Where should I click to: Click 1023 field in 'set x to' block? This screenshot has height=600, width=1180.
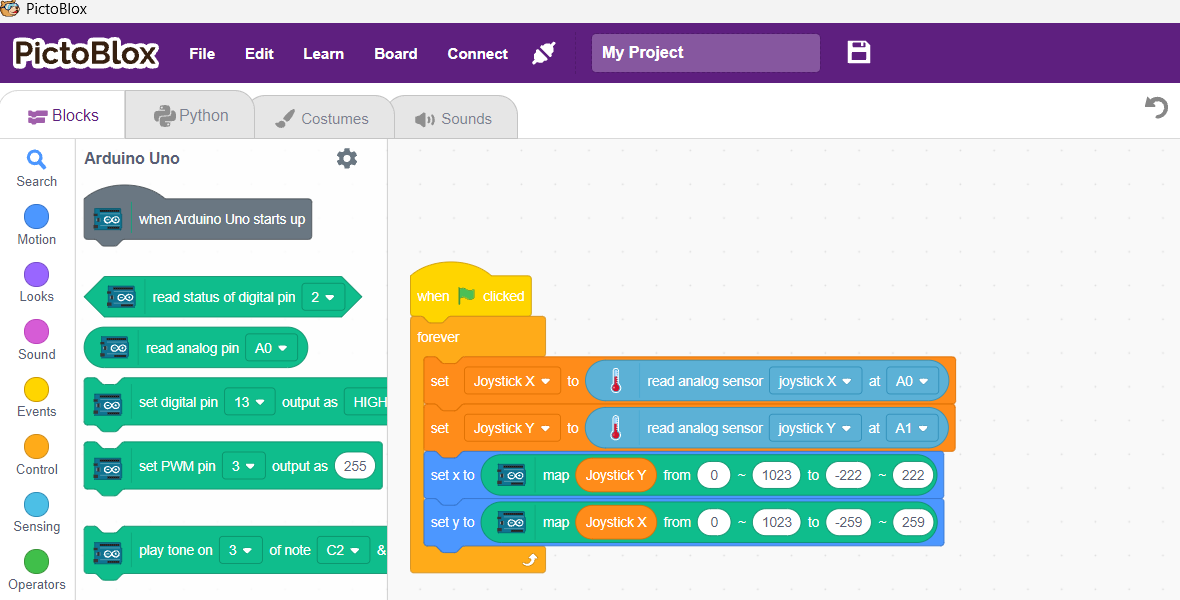point(777,475)
